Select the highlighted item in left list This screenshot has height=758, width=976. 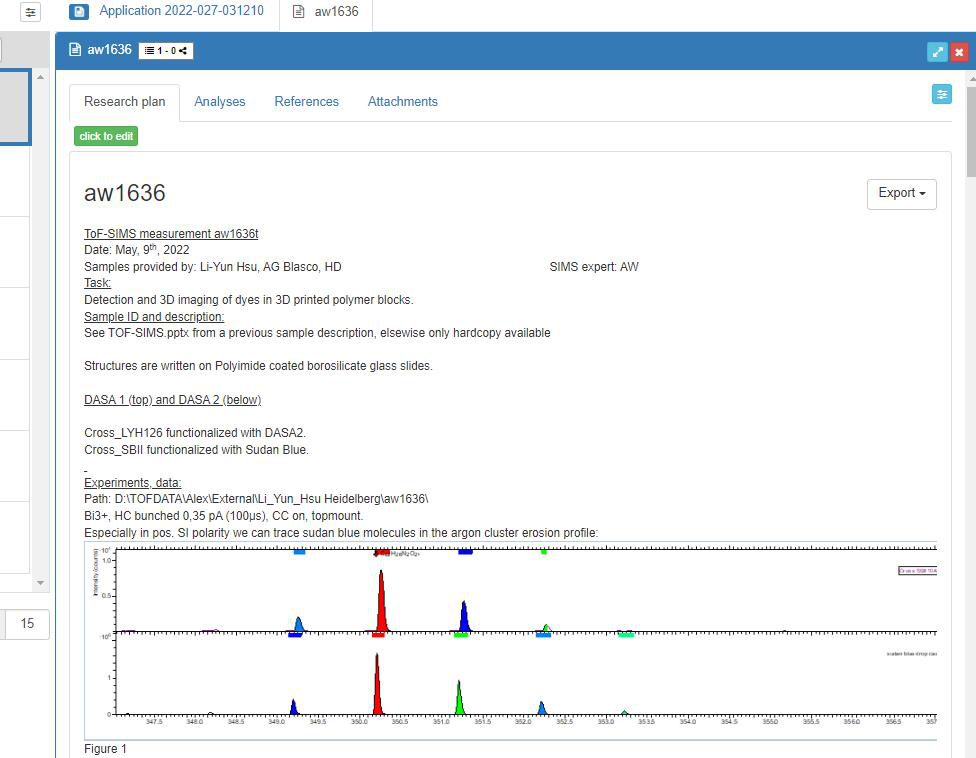click(x=15, y=107)
